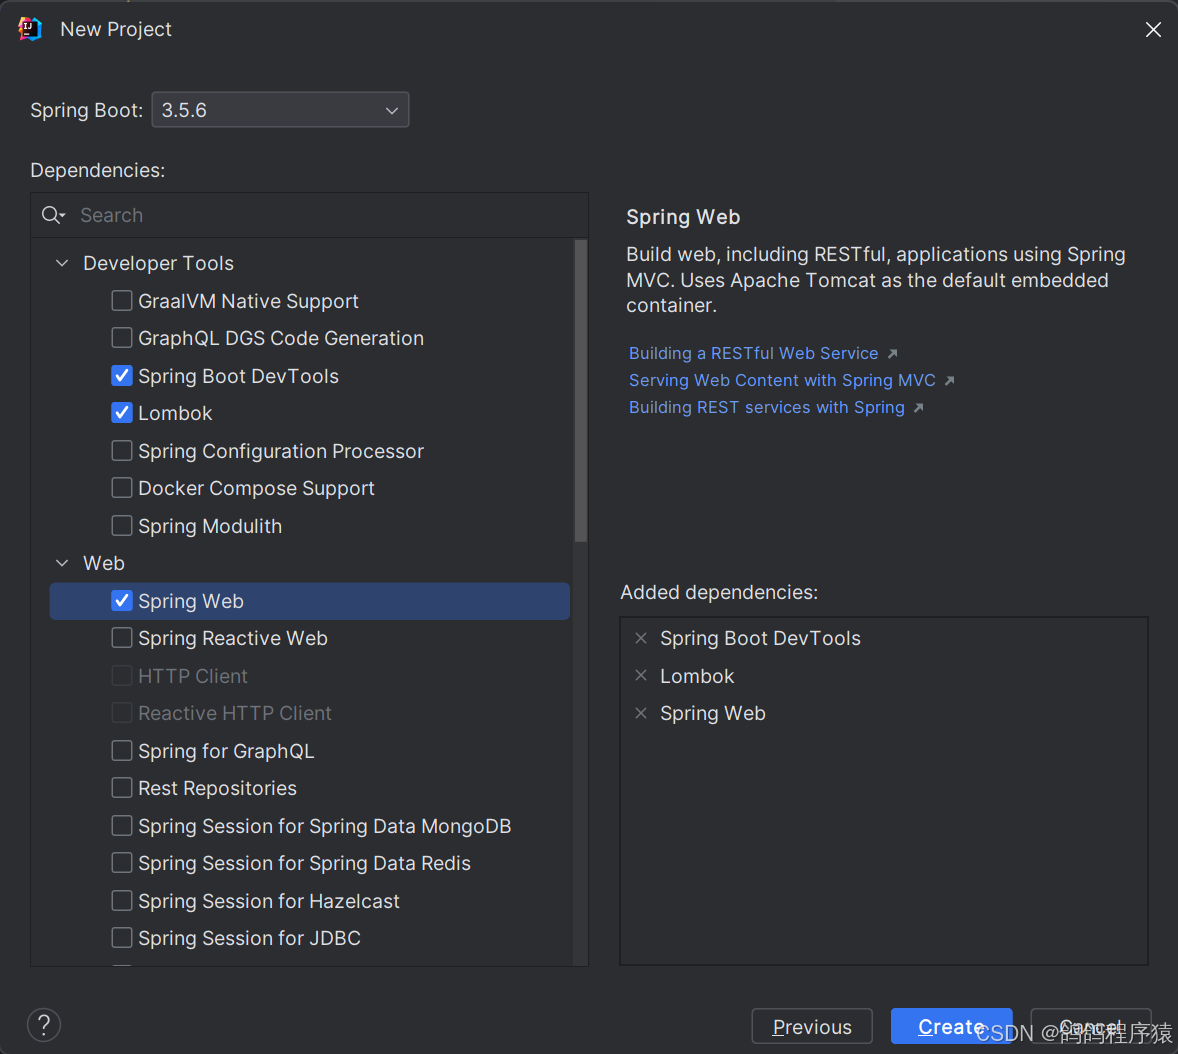Collapse the Web category
The width and height of the screenshot is (1178, 1054).
coord(62,563)
